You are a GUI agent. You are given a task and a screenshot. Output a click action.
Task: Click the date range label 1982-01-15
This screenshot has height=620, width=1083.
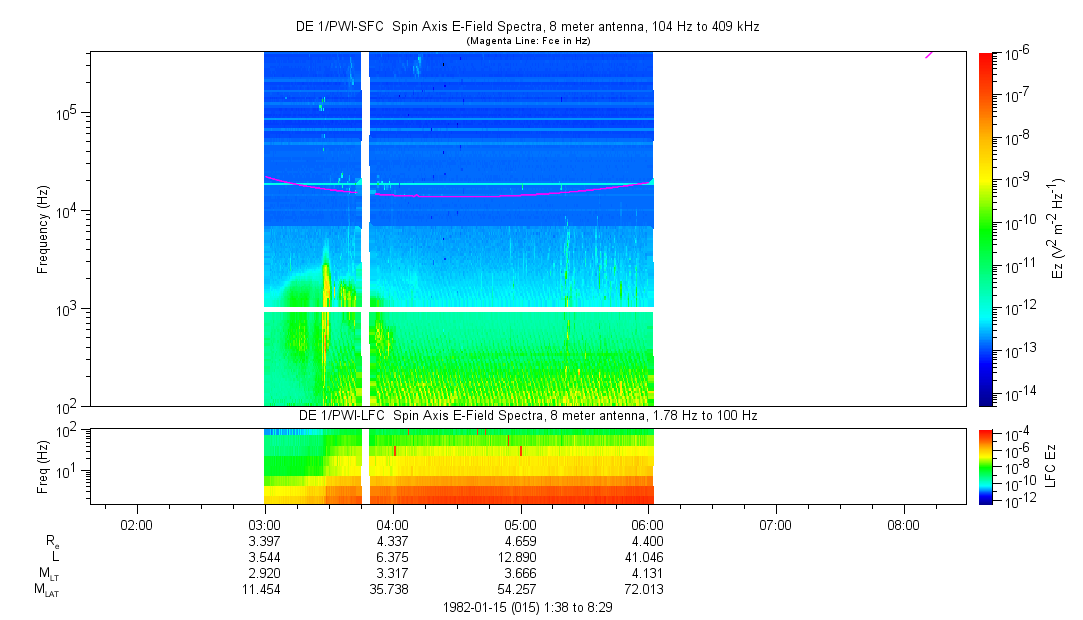(x=526, y=607)
